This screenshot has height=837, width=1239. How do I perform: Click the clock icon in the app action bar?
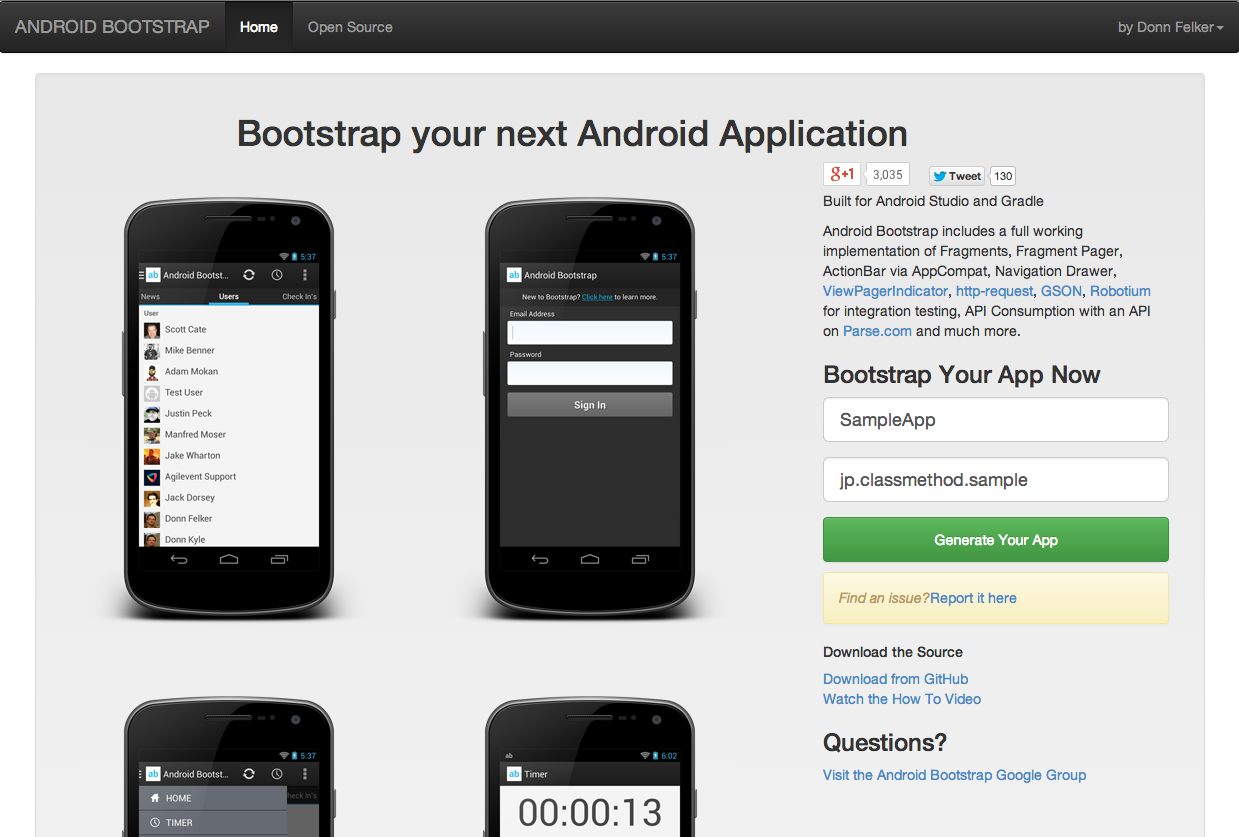point(277,275)
